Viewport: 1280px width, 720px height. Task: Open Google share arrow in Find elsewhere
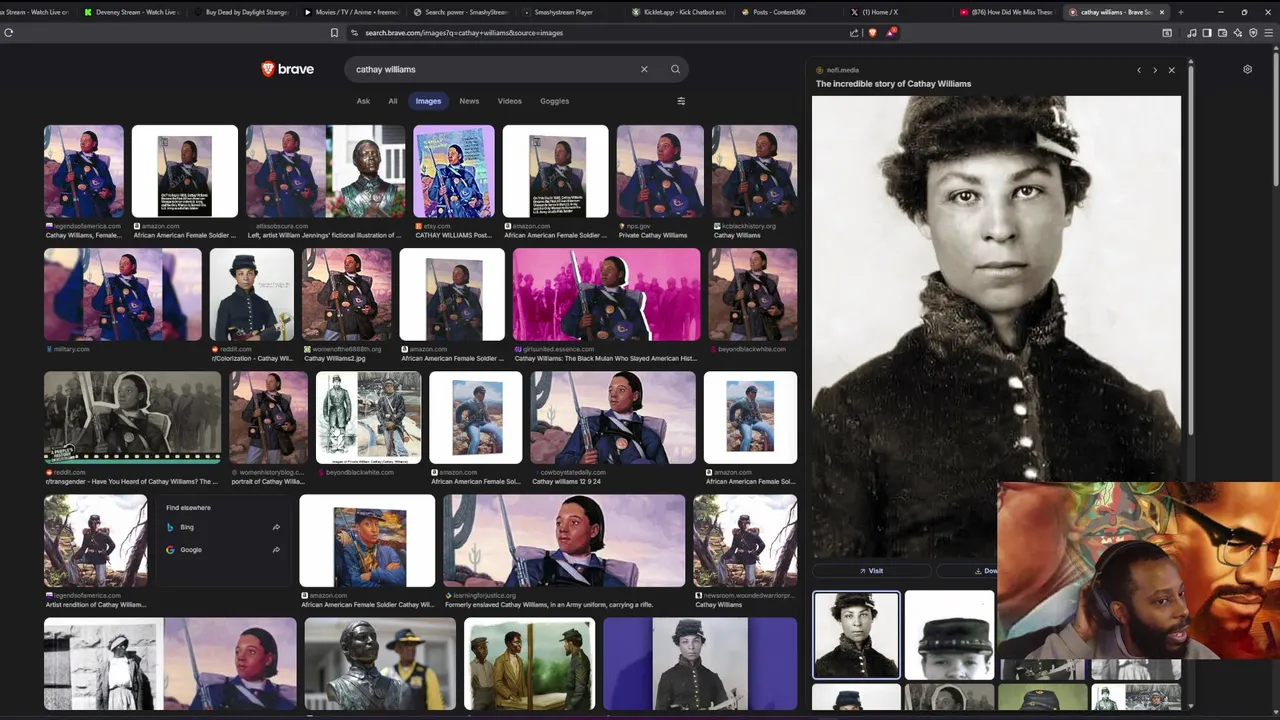tap(276, 549)
